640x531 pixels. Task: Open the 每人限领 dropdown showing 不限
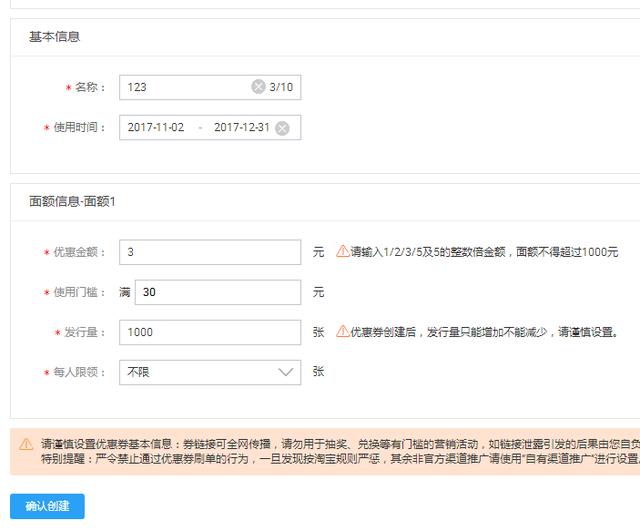(210, 372)
